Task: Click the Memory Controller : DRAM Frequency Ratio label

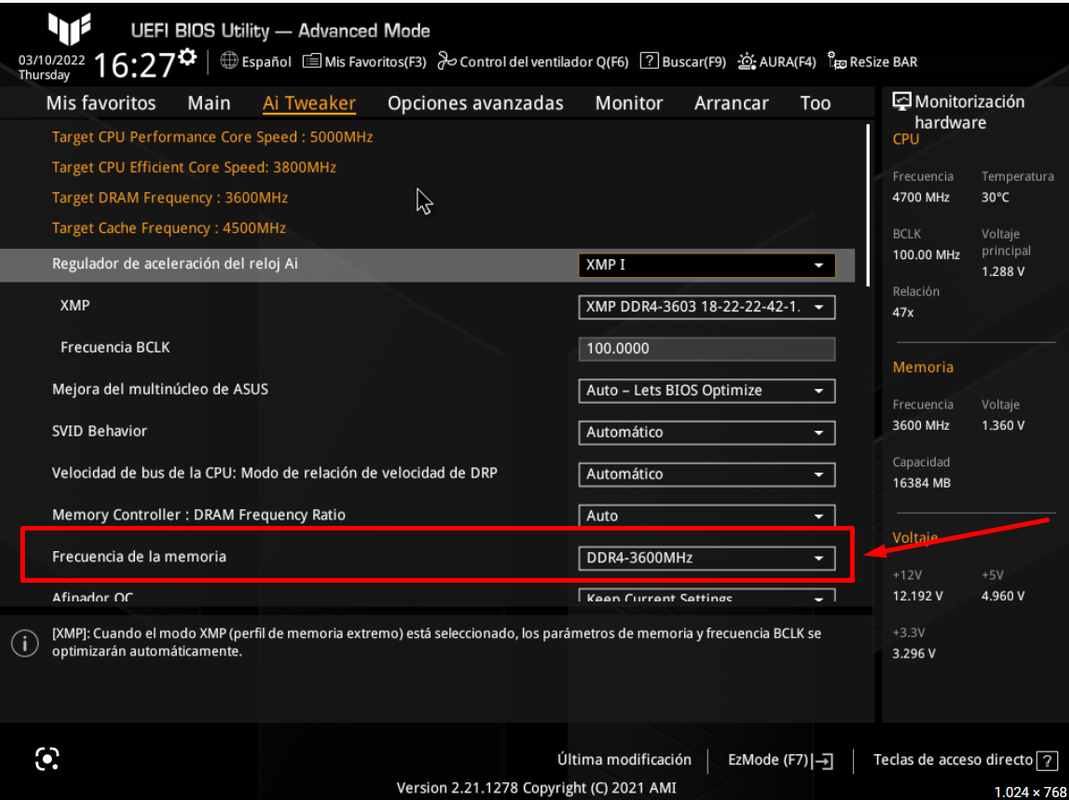Action: pyautogui.click(x=198, y=515)
